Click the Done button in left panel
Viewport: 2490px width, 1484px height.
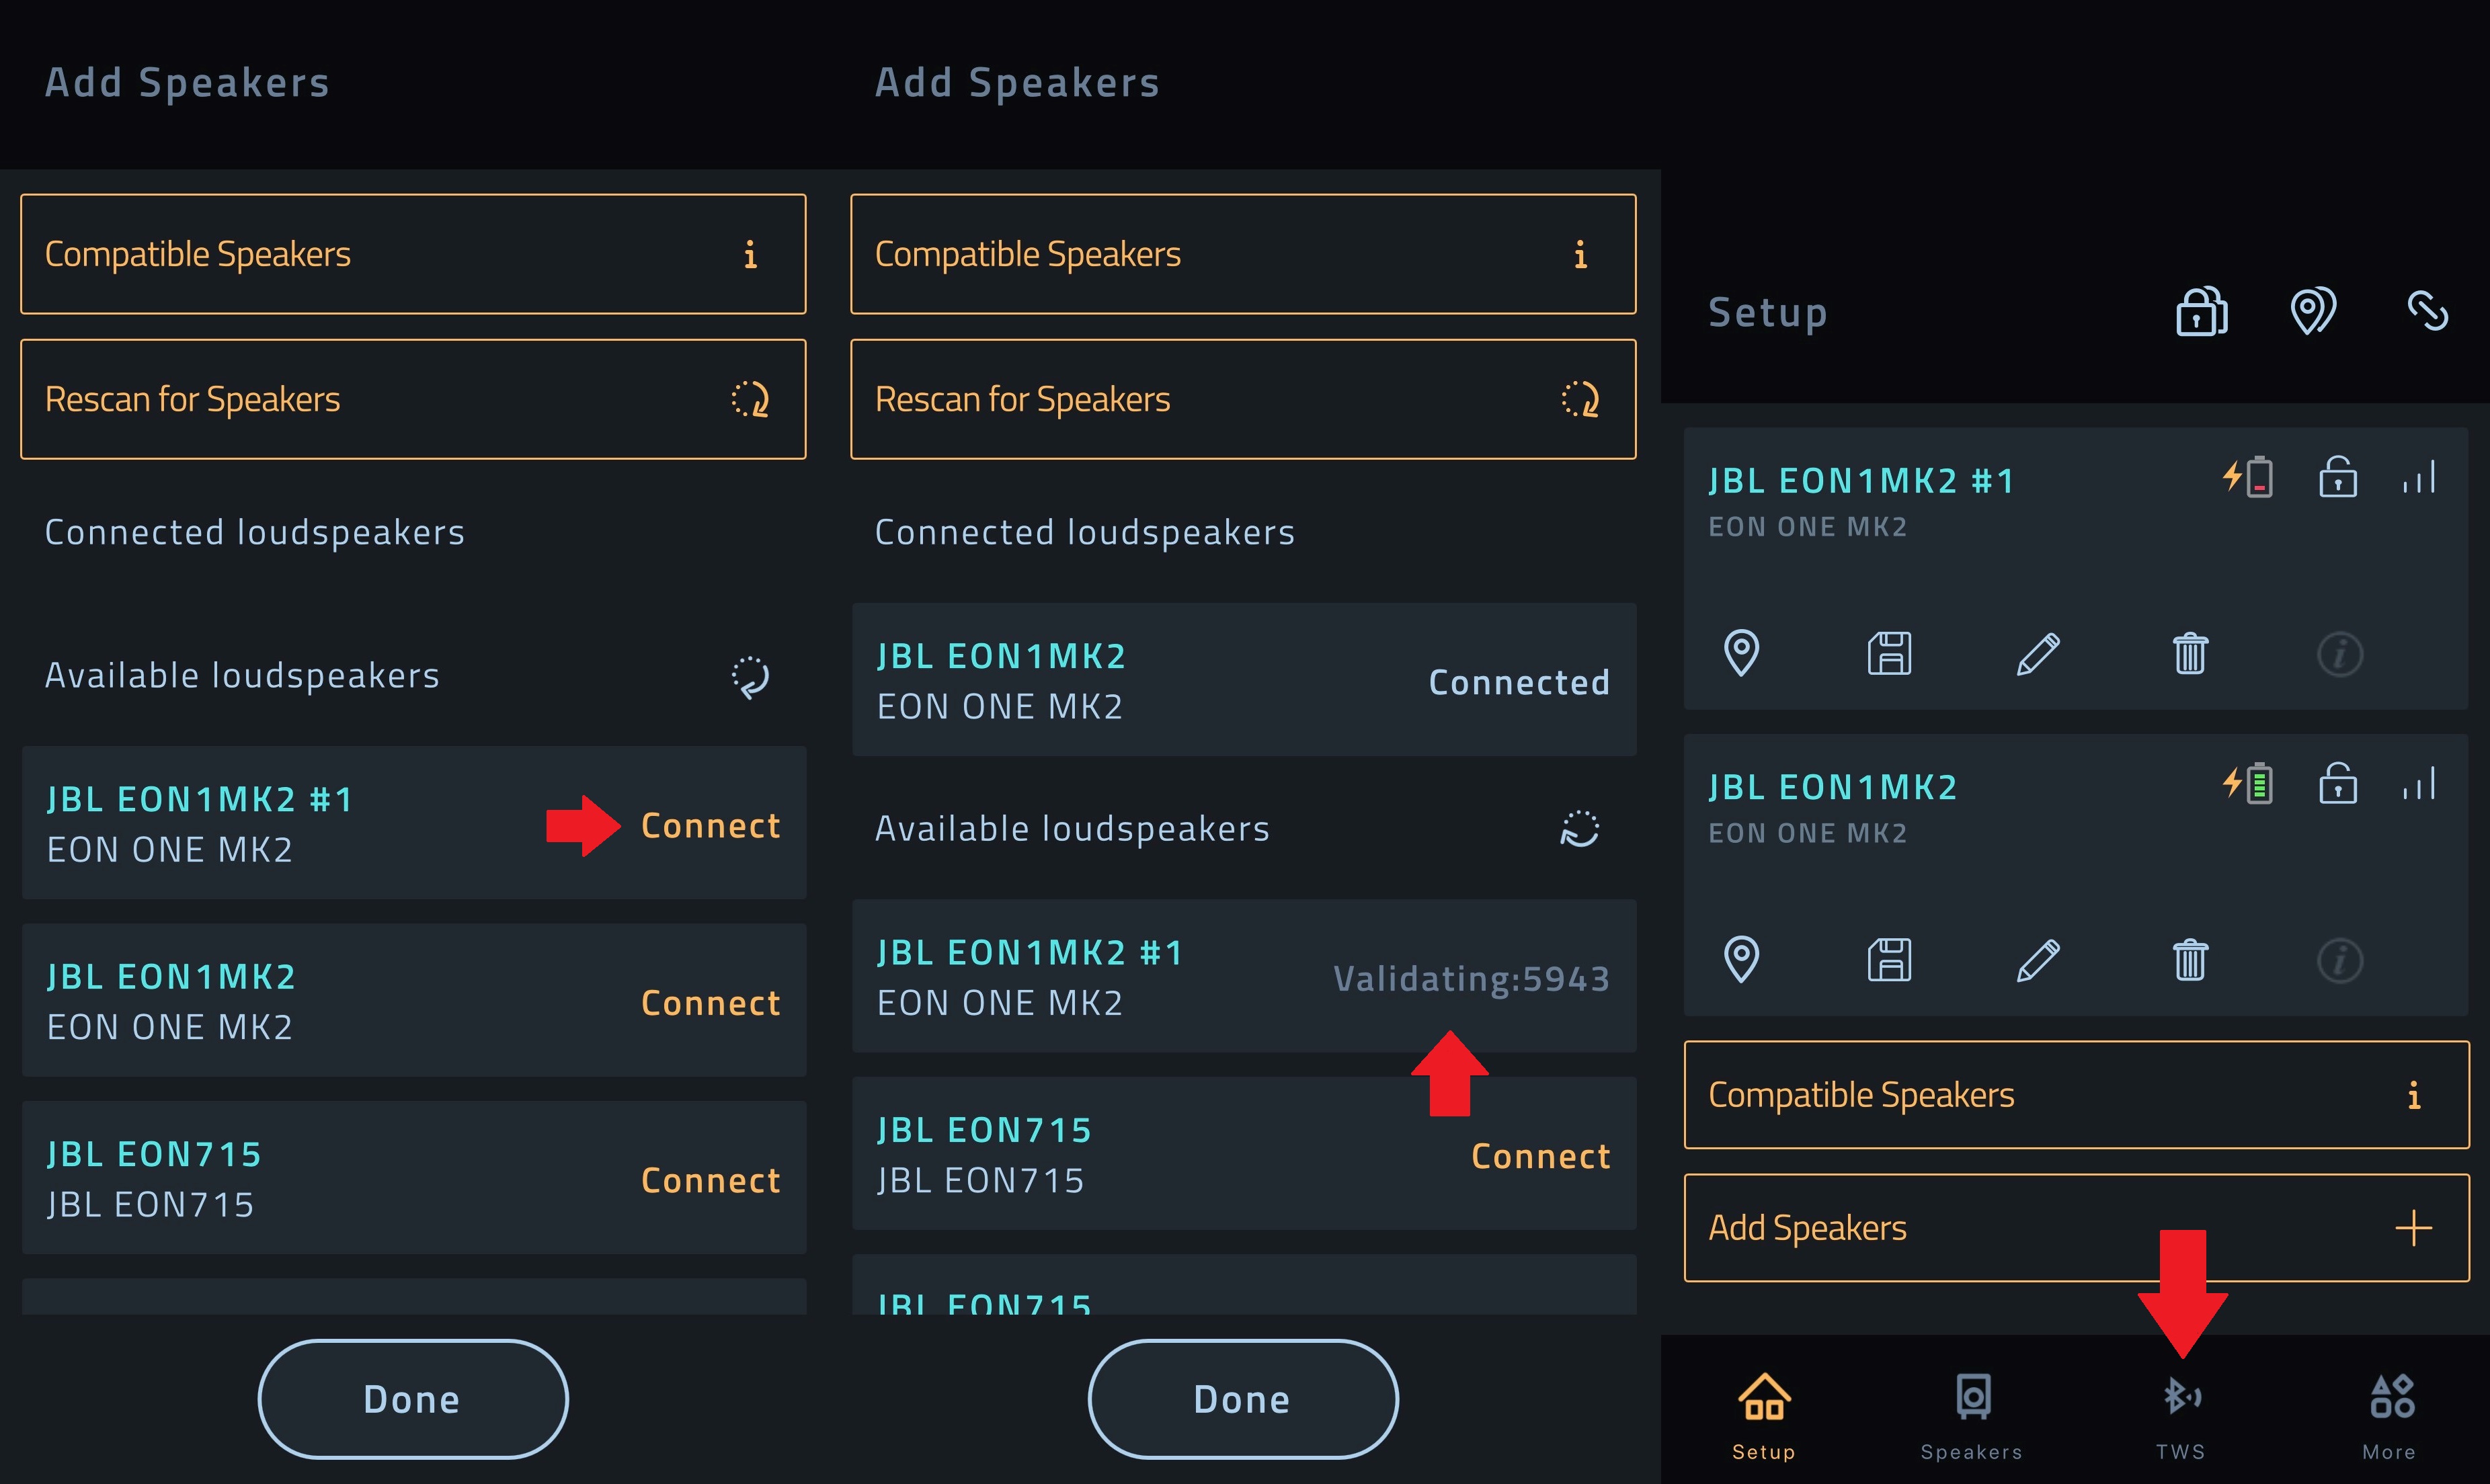[413, 1399]
